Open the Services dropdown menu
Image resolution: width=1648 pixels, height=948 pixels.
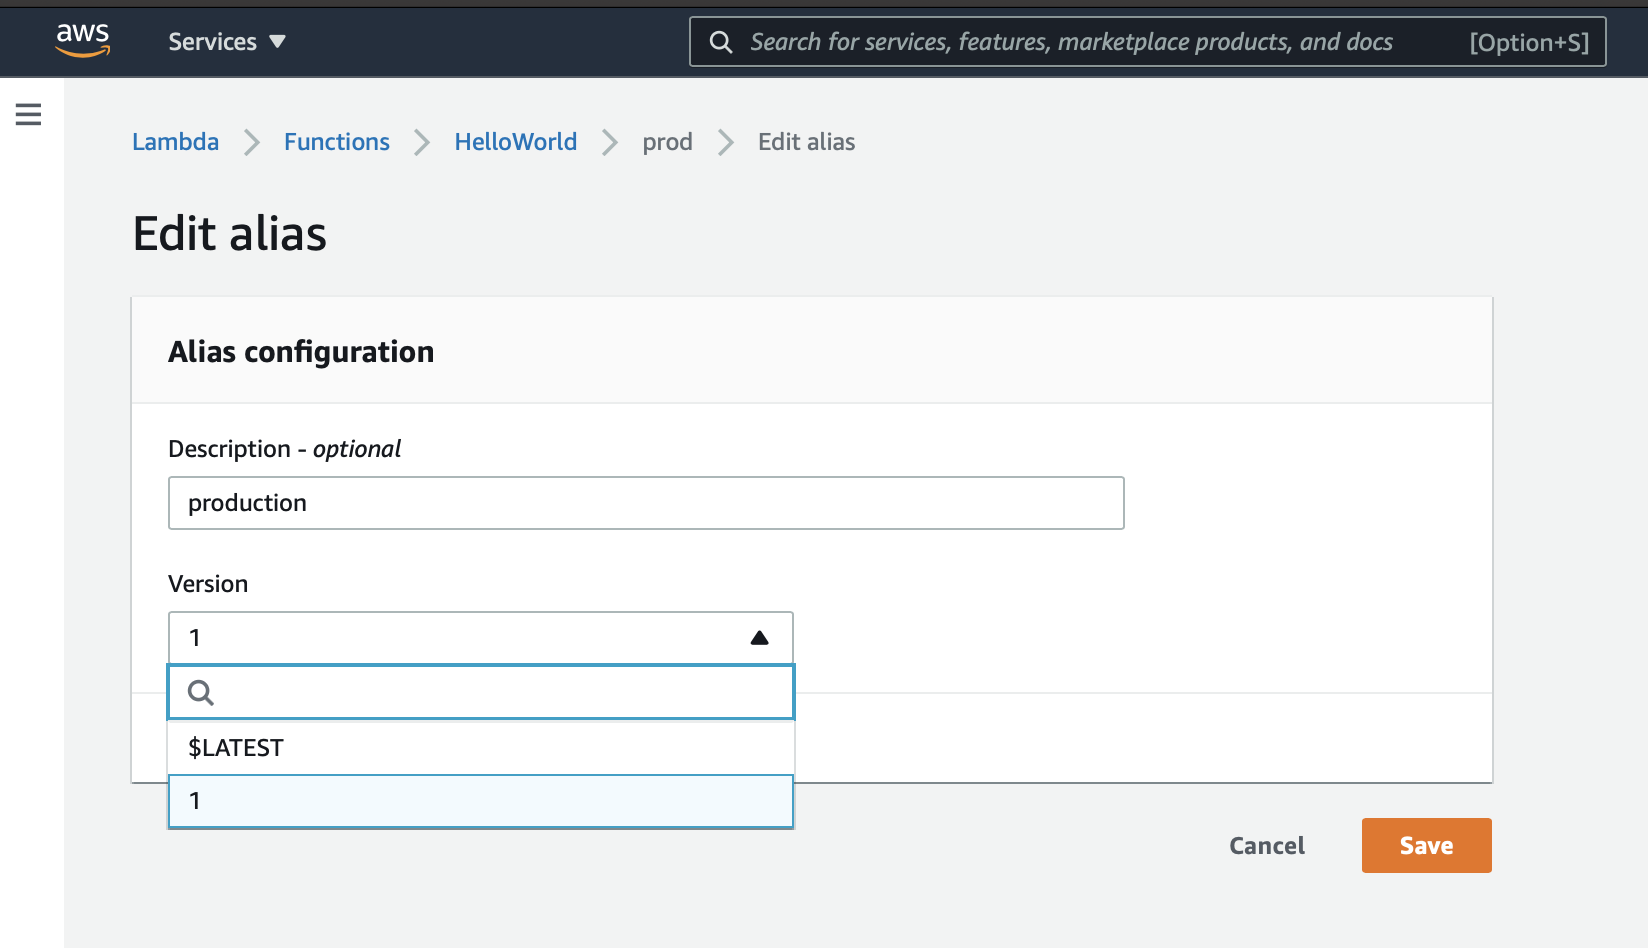227,42
